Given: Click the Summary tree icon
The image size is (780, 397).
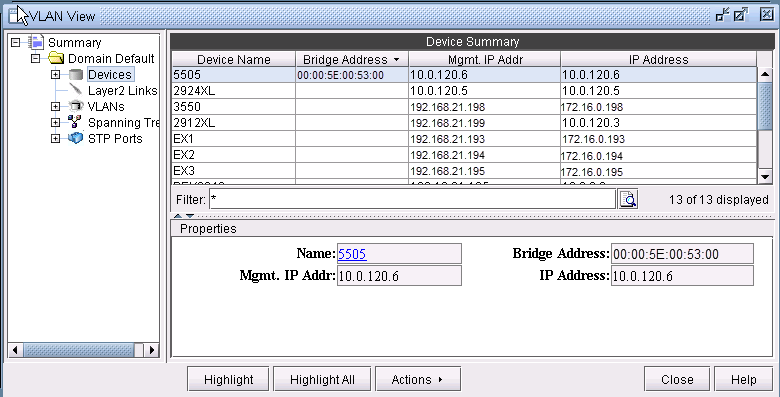Looking at the screenshot, I should (x=36, y=42).
